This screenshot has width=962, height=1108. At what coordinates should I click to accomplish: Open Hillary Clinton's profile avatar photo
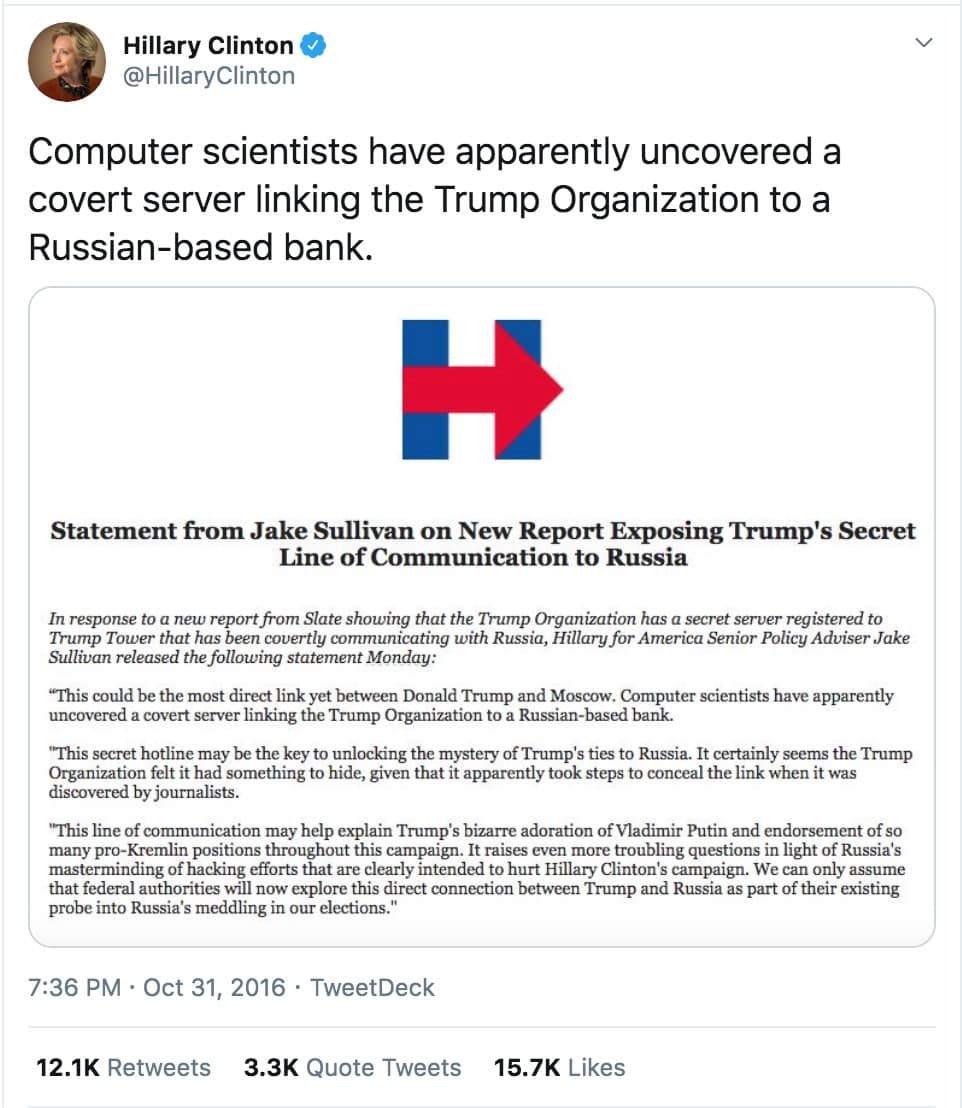(x=66, y=61)
